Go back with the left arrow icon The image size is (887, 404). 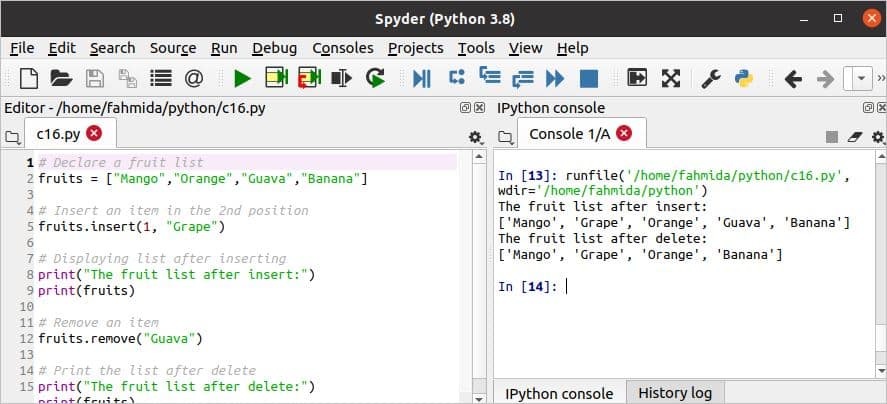pyautogui.click(x=793, y=79)
